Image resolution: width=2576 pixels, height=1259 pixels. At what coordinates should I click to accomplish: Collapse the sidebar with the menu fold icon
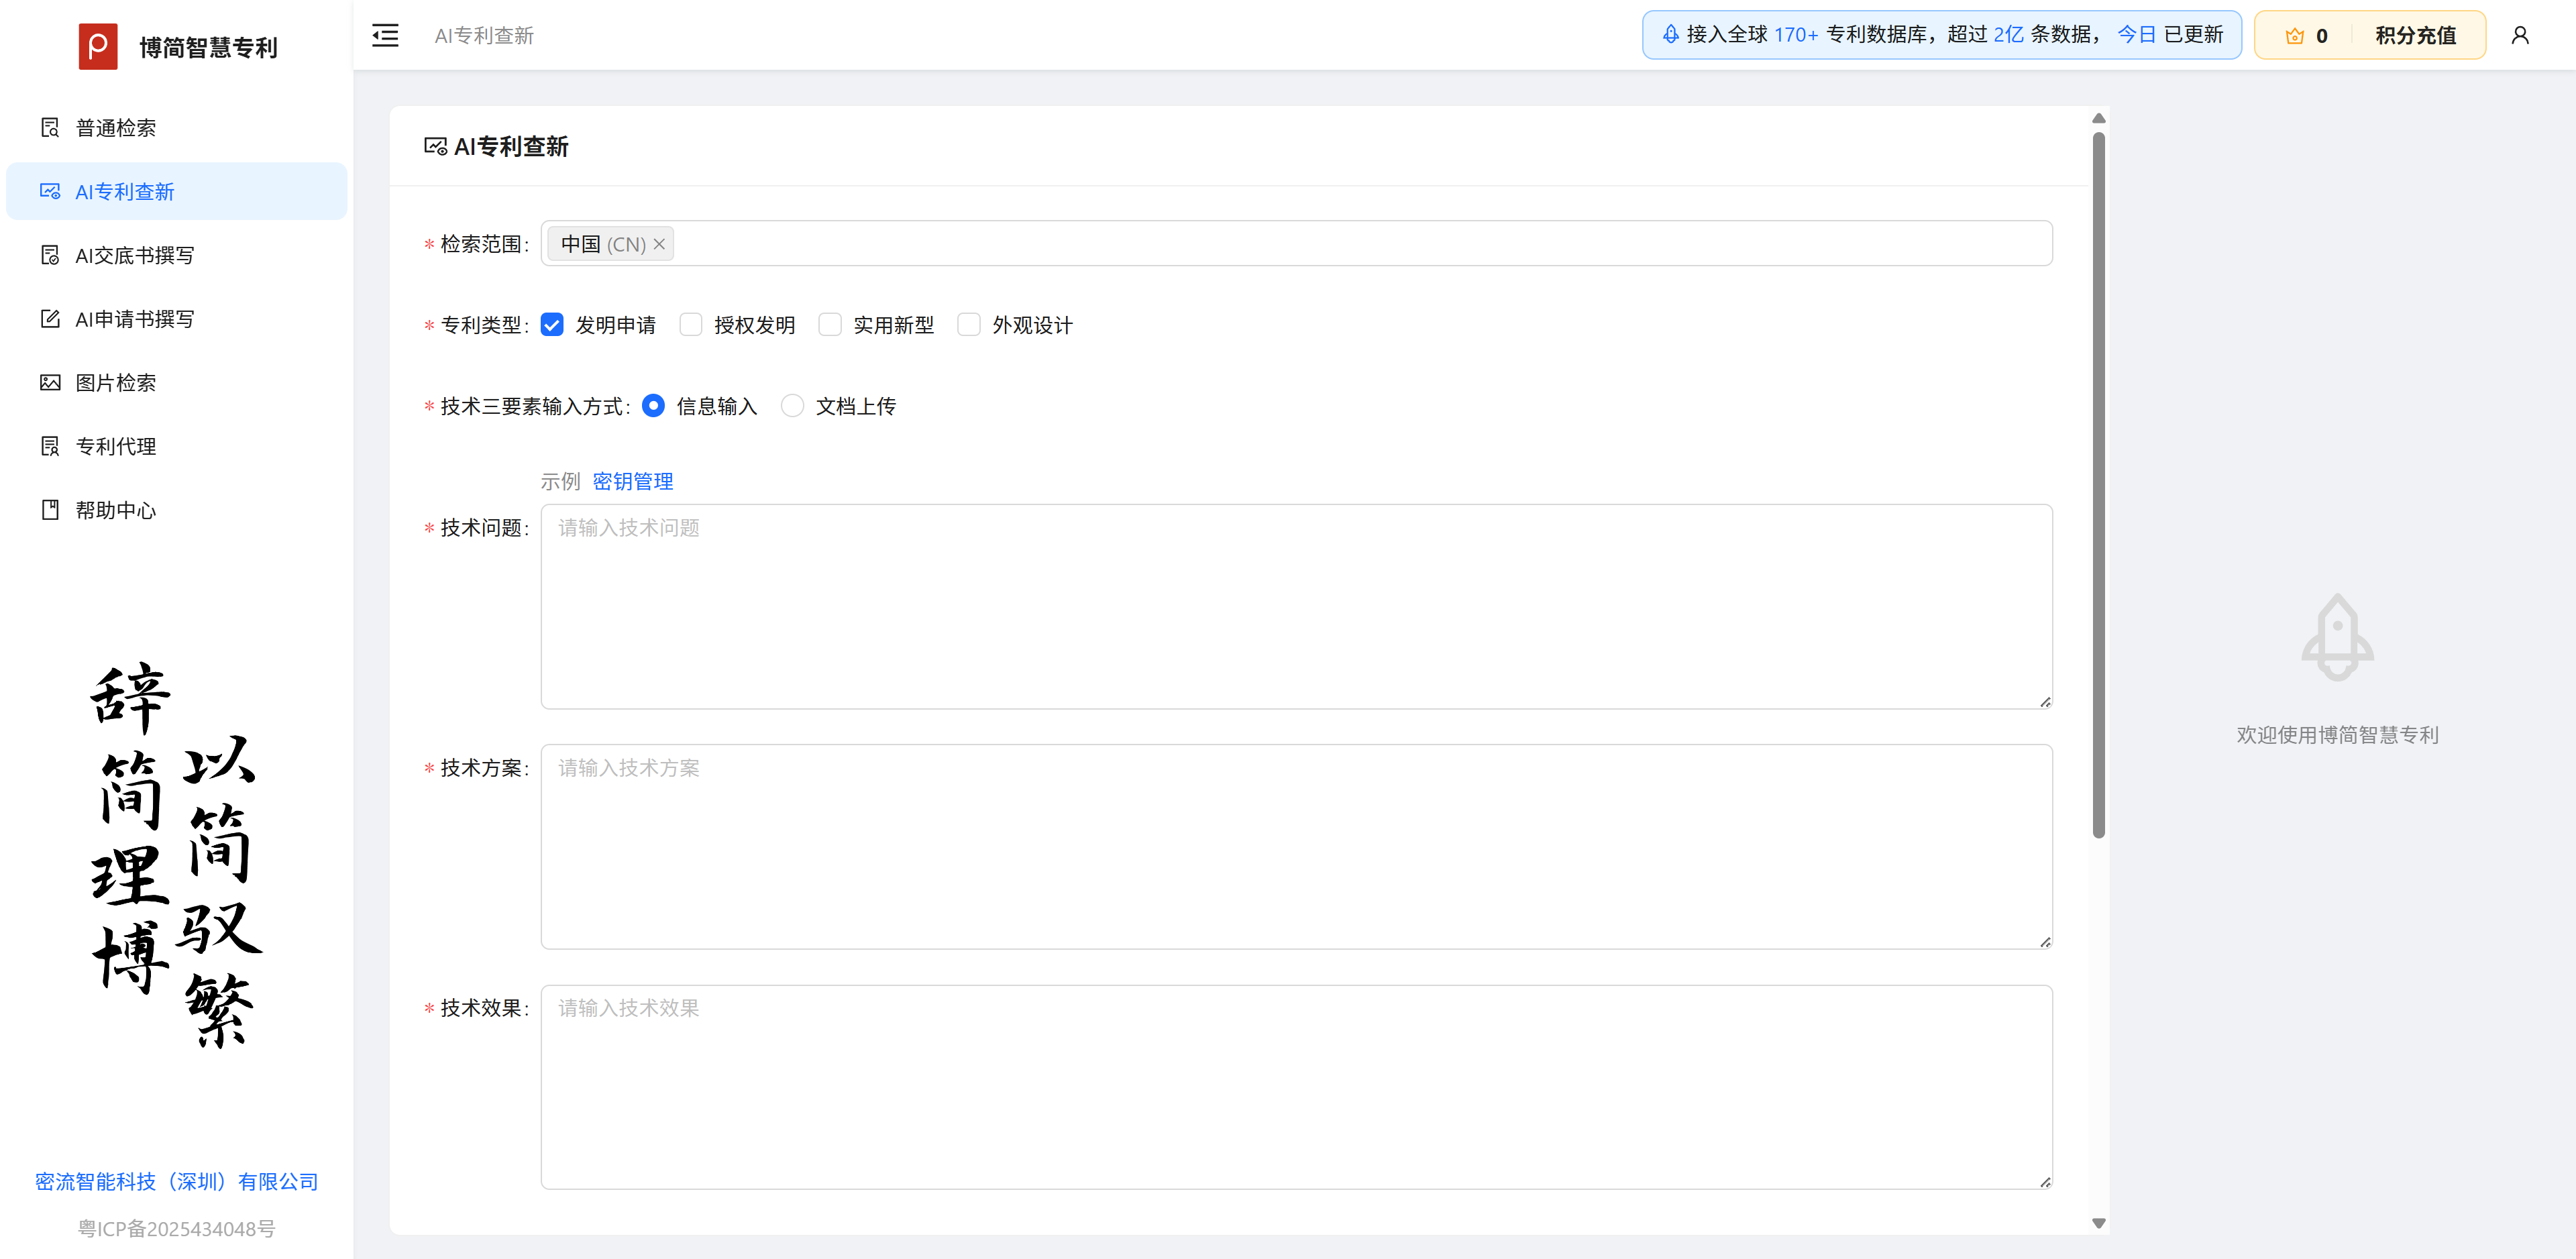coord(385,36)
